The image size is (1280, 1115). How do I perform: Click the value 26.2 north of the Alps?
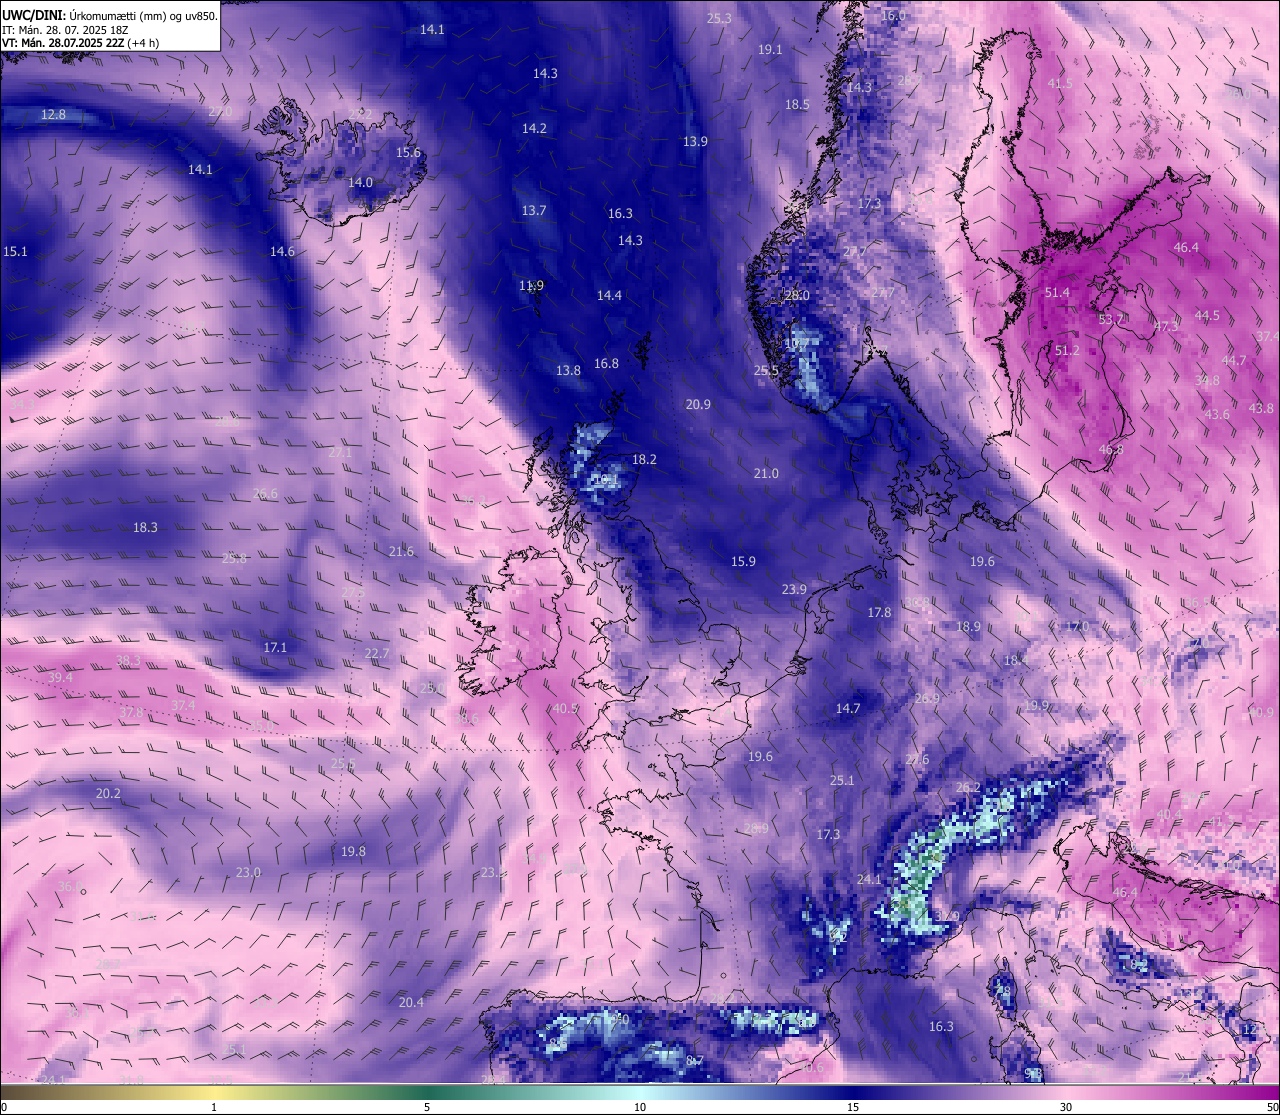pos(968,788)
